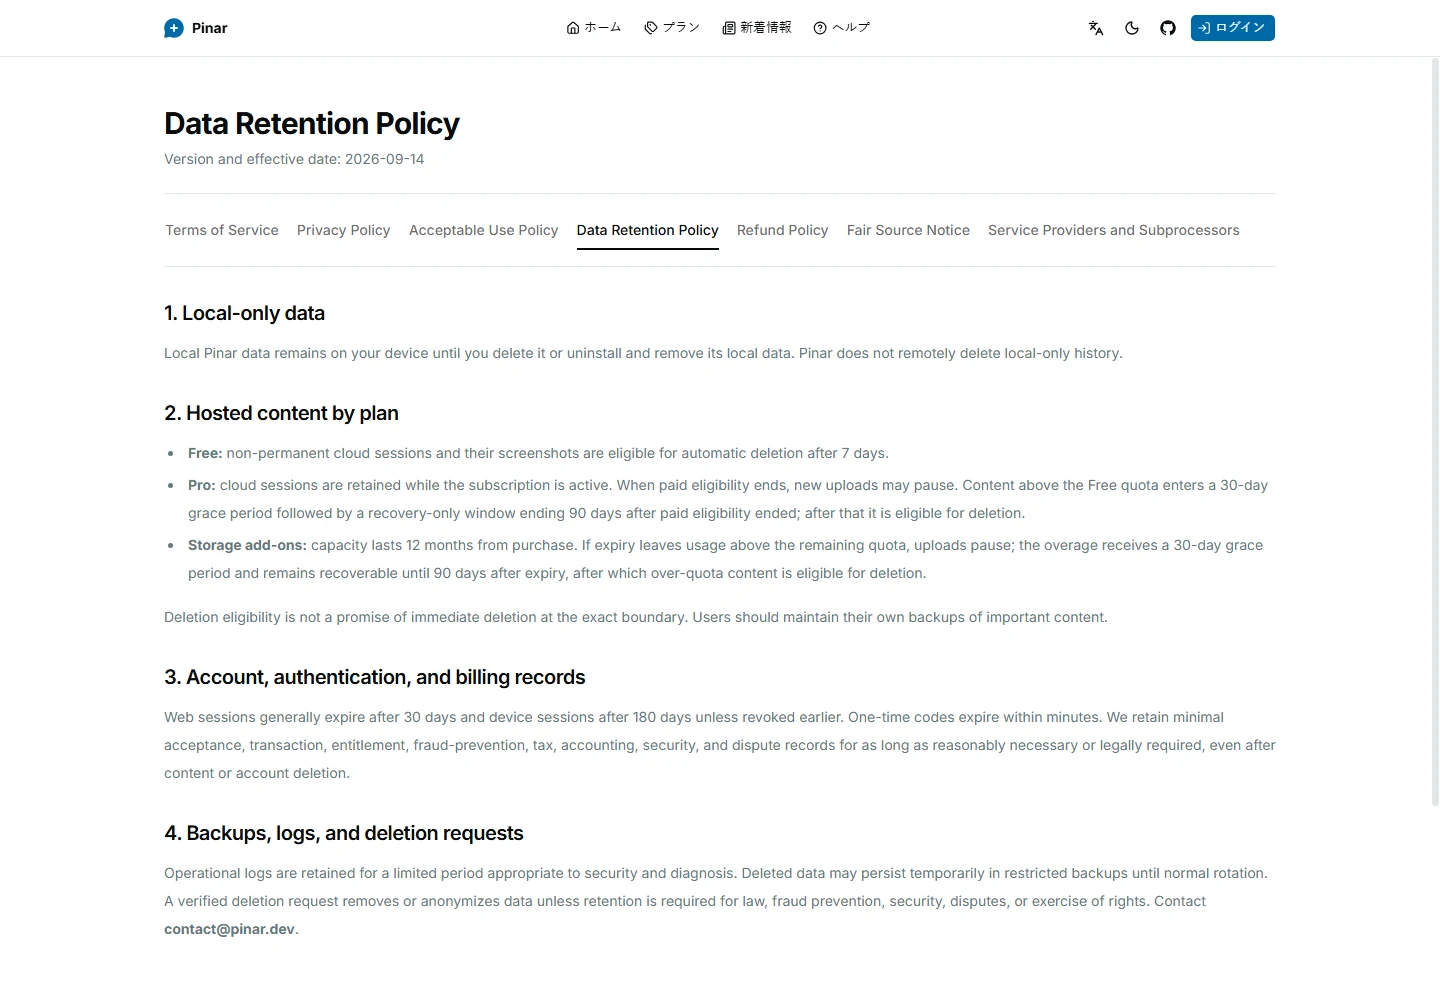Screen dimensions: 1440x1000
Task: Switch to Terms of Service tab
Action: [222, 230]
